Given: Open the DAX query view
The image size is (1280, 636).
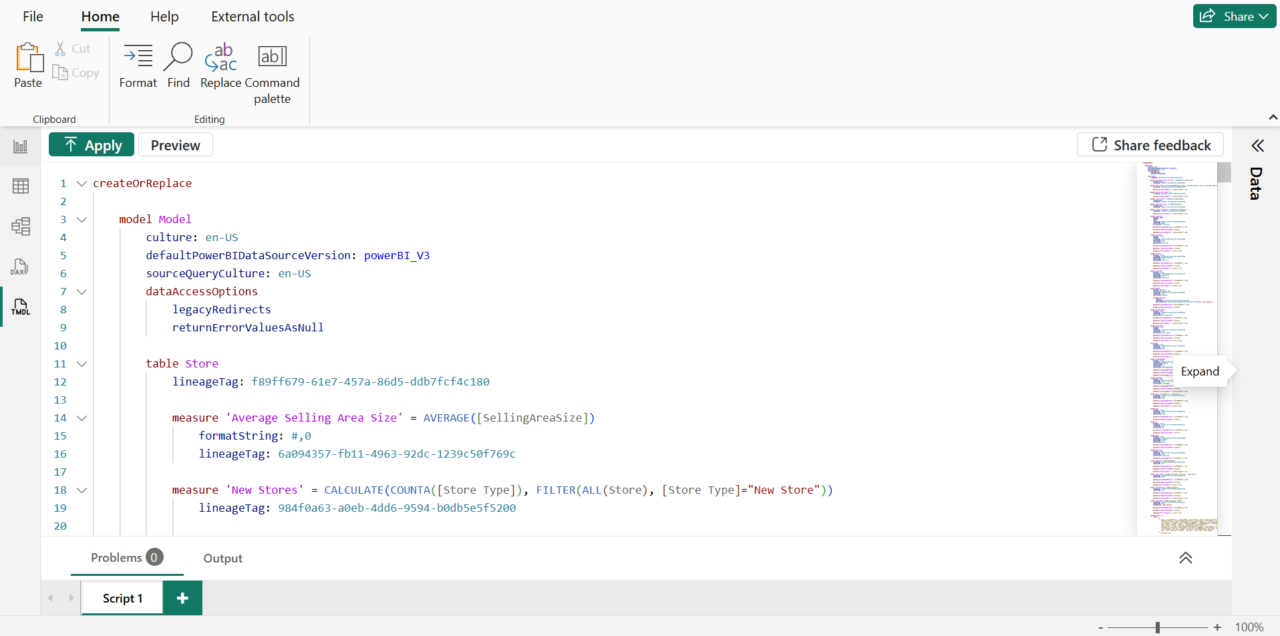Looking at the screenshot, I should pyautogui.click(x=19, y=266).
